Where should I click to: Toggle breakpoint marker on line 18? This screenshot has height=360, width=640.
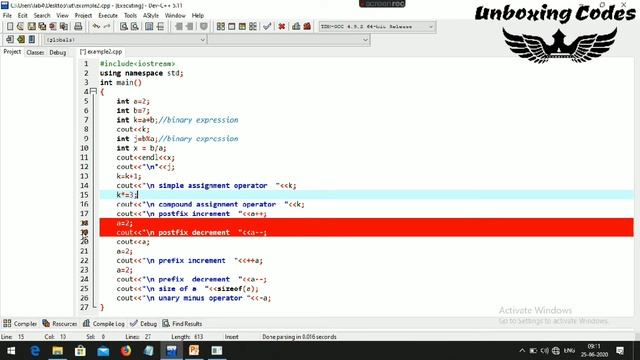(x=84, y=223)
